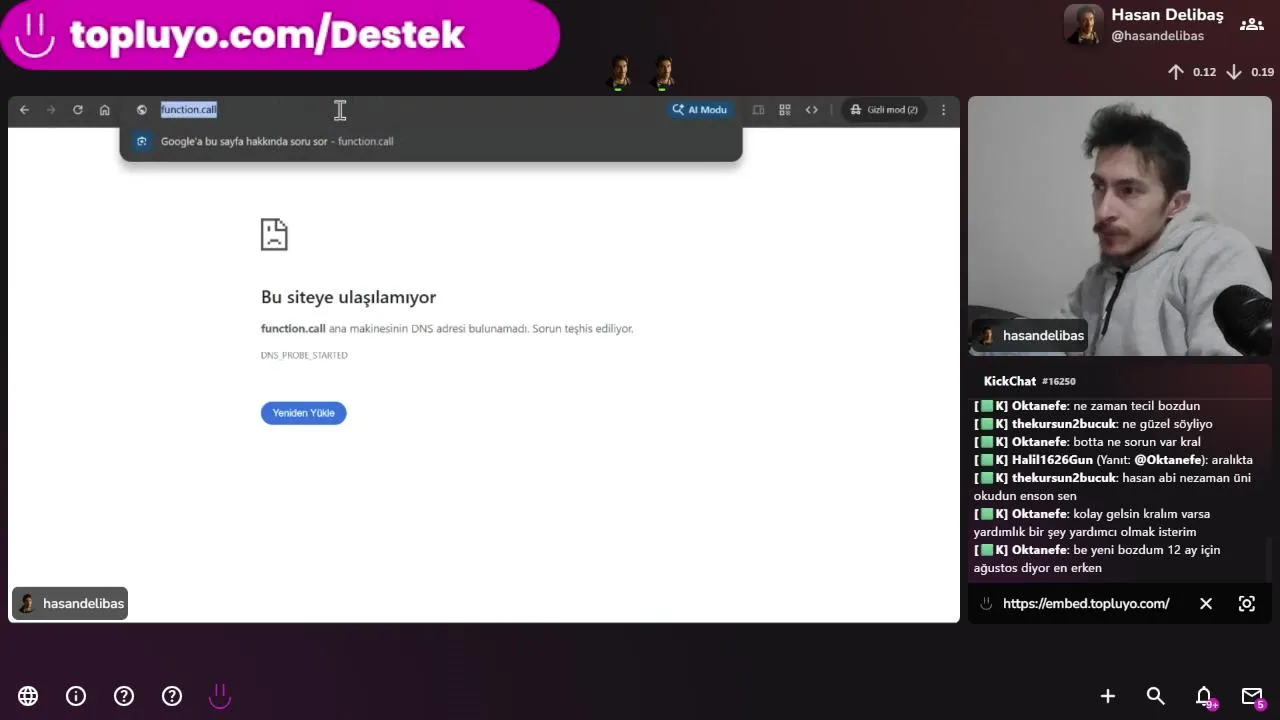Click the plus add icon

coord(1108,696)
